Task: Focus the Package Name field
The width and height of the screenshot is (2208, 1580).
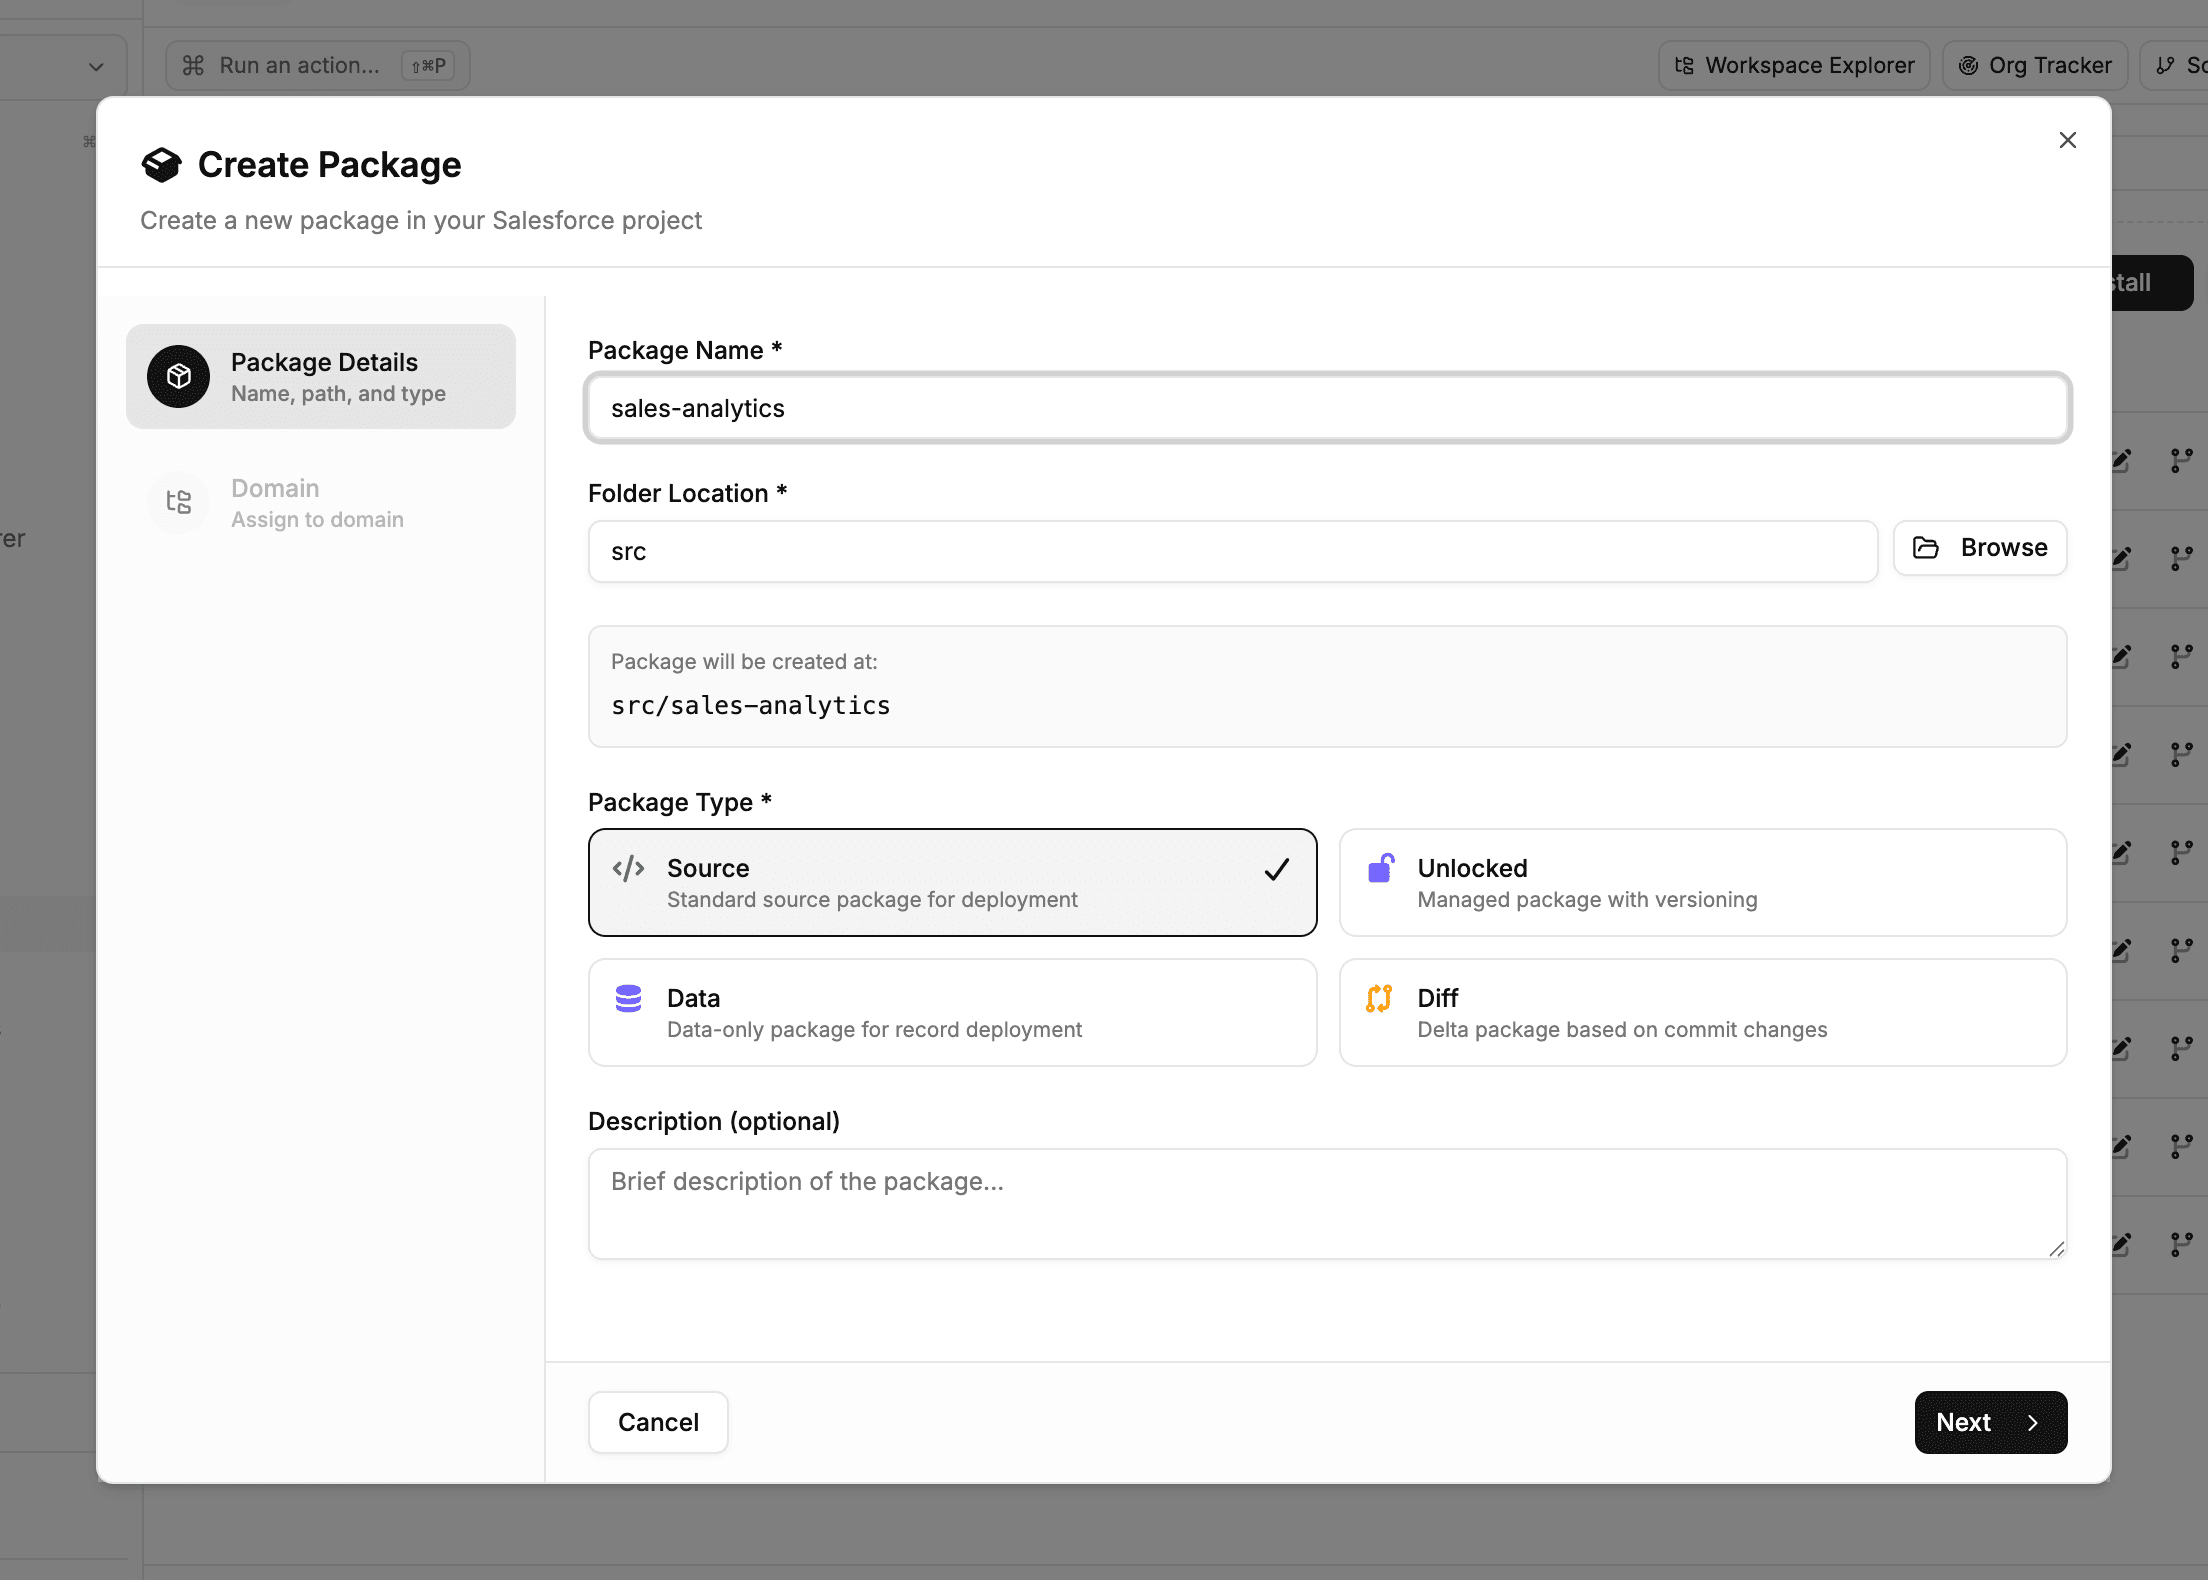Action: pyautogui.click(x=1327, y=408)
